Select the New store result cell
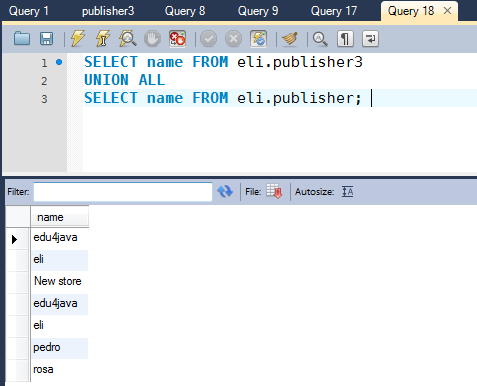Image resolution: width=477 pixels, height=386 pixels. pyautogui.click(x=59, y=281)
